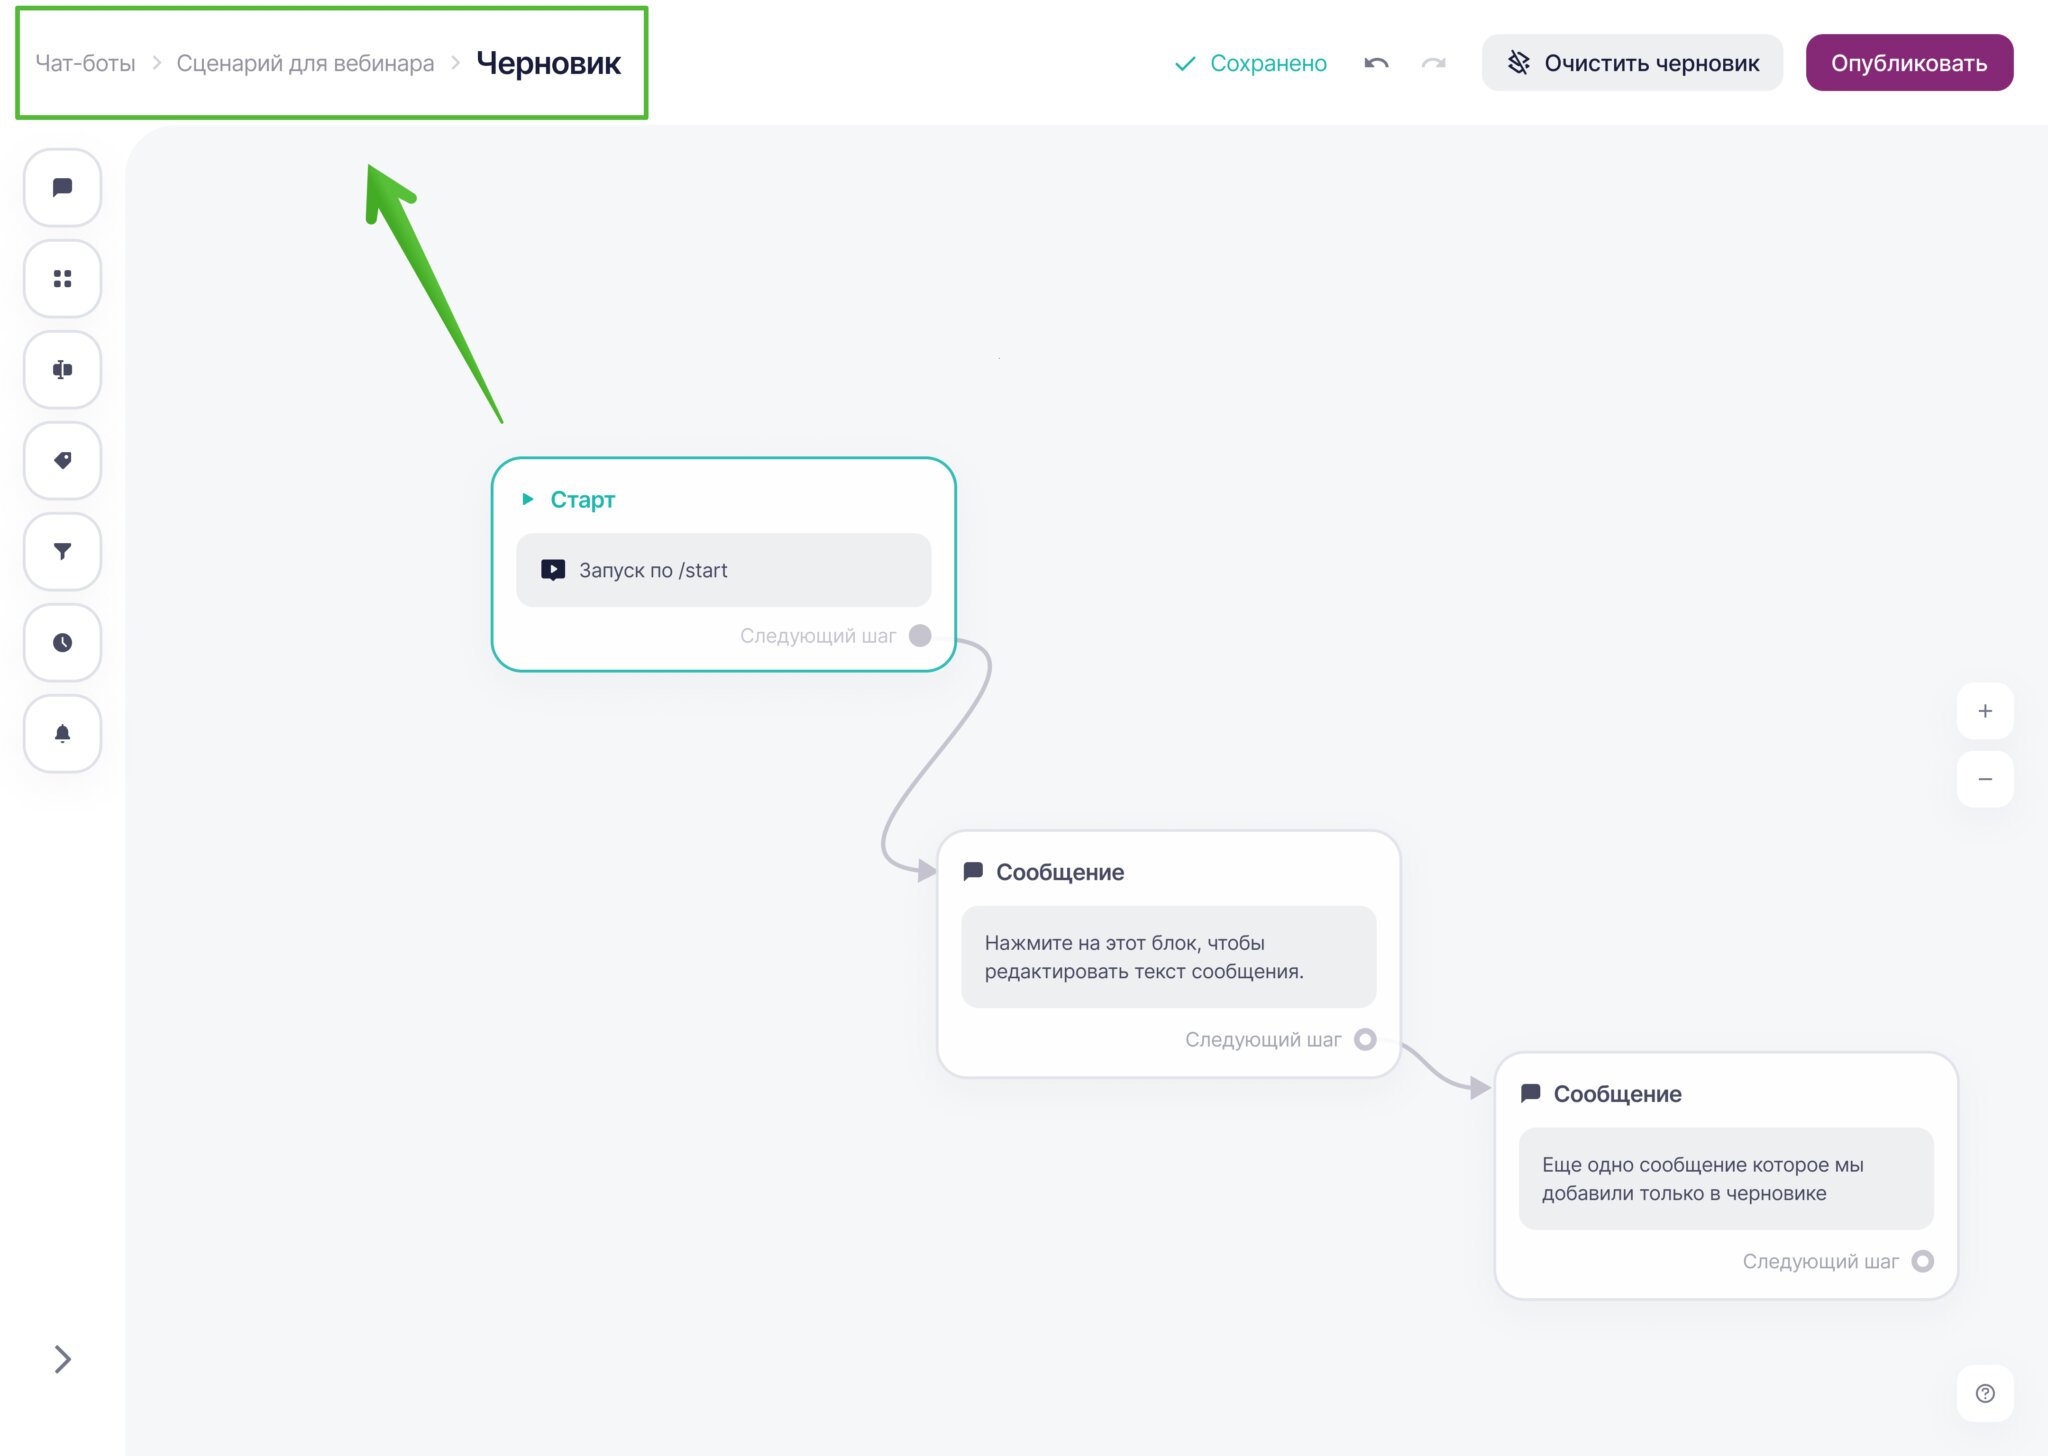Zoom in the canvas with plus
2048x1456 pixels.
click(x=1985, y=711)
